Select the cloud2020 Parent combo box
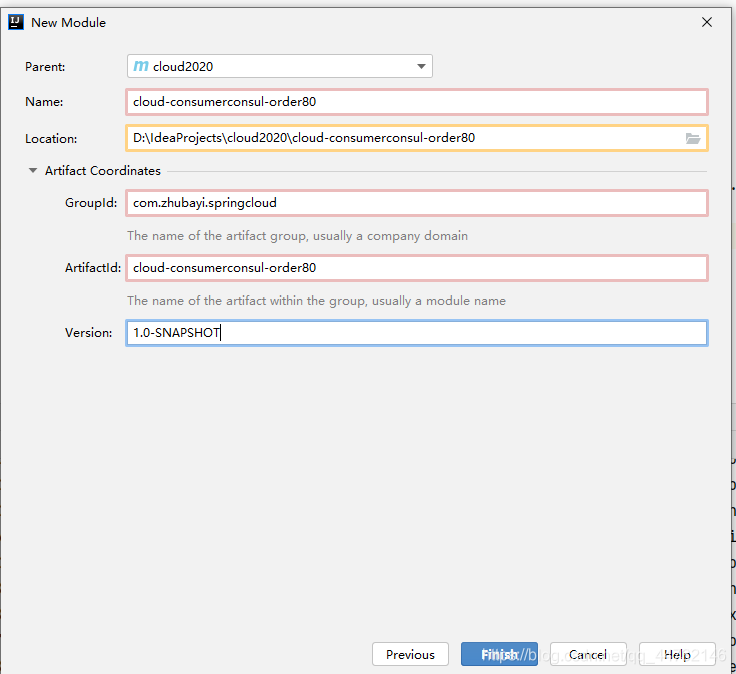 [x=280, y=66]
